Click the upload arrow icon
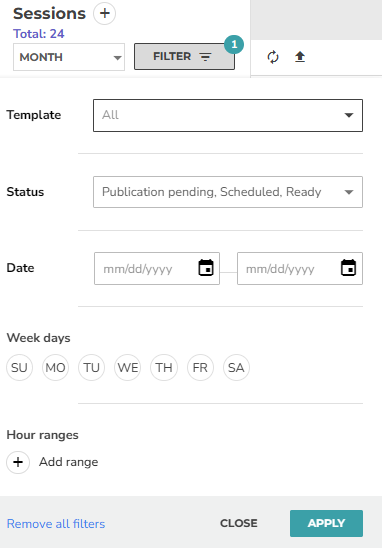The width and height of the screenshot is (382, 548). click(300, 57)
